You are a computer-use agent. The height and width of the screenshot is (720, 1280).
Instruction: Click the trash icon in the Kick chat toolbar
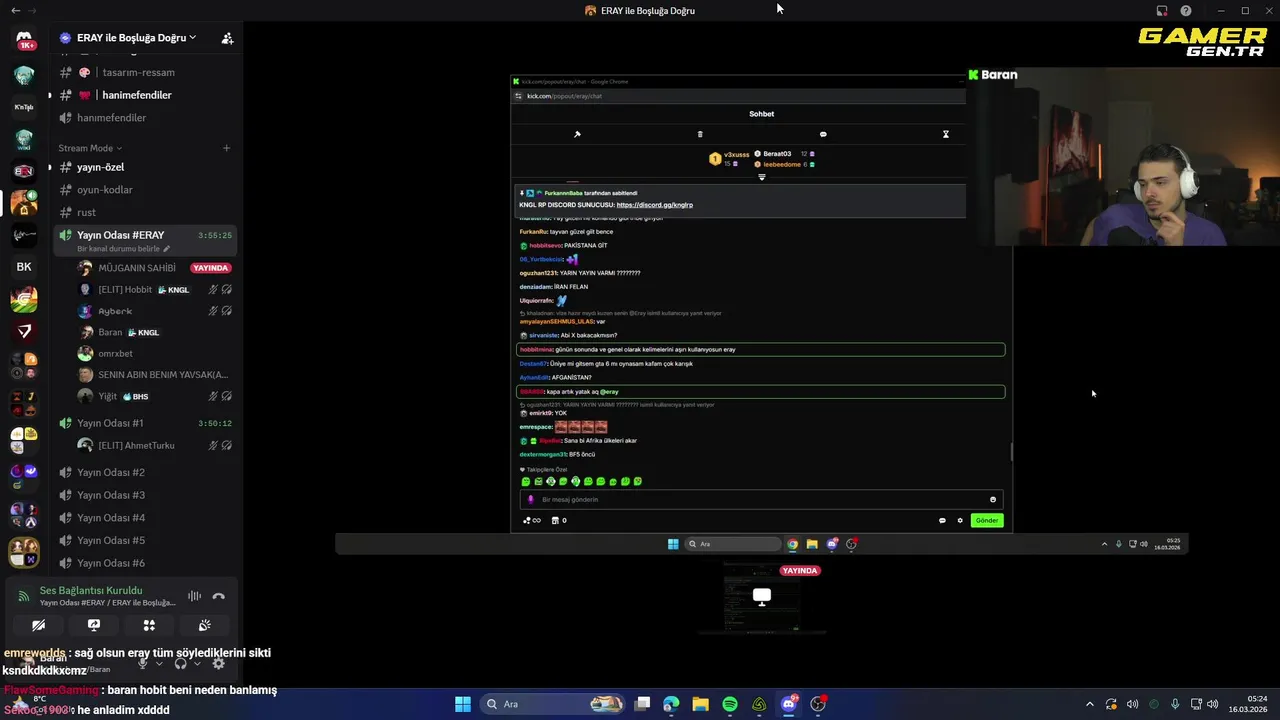[700, 134]
